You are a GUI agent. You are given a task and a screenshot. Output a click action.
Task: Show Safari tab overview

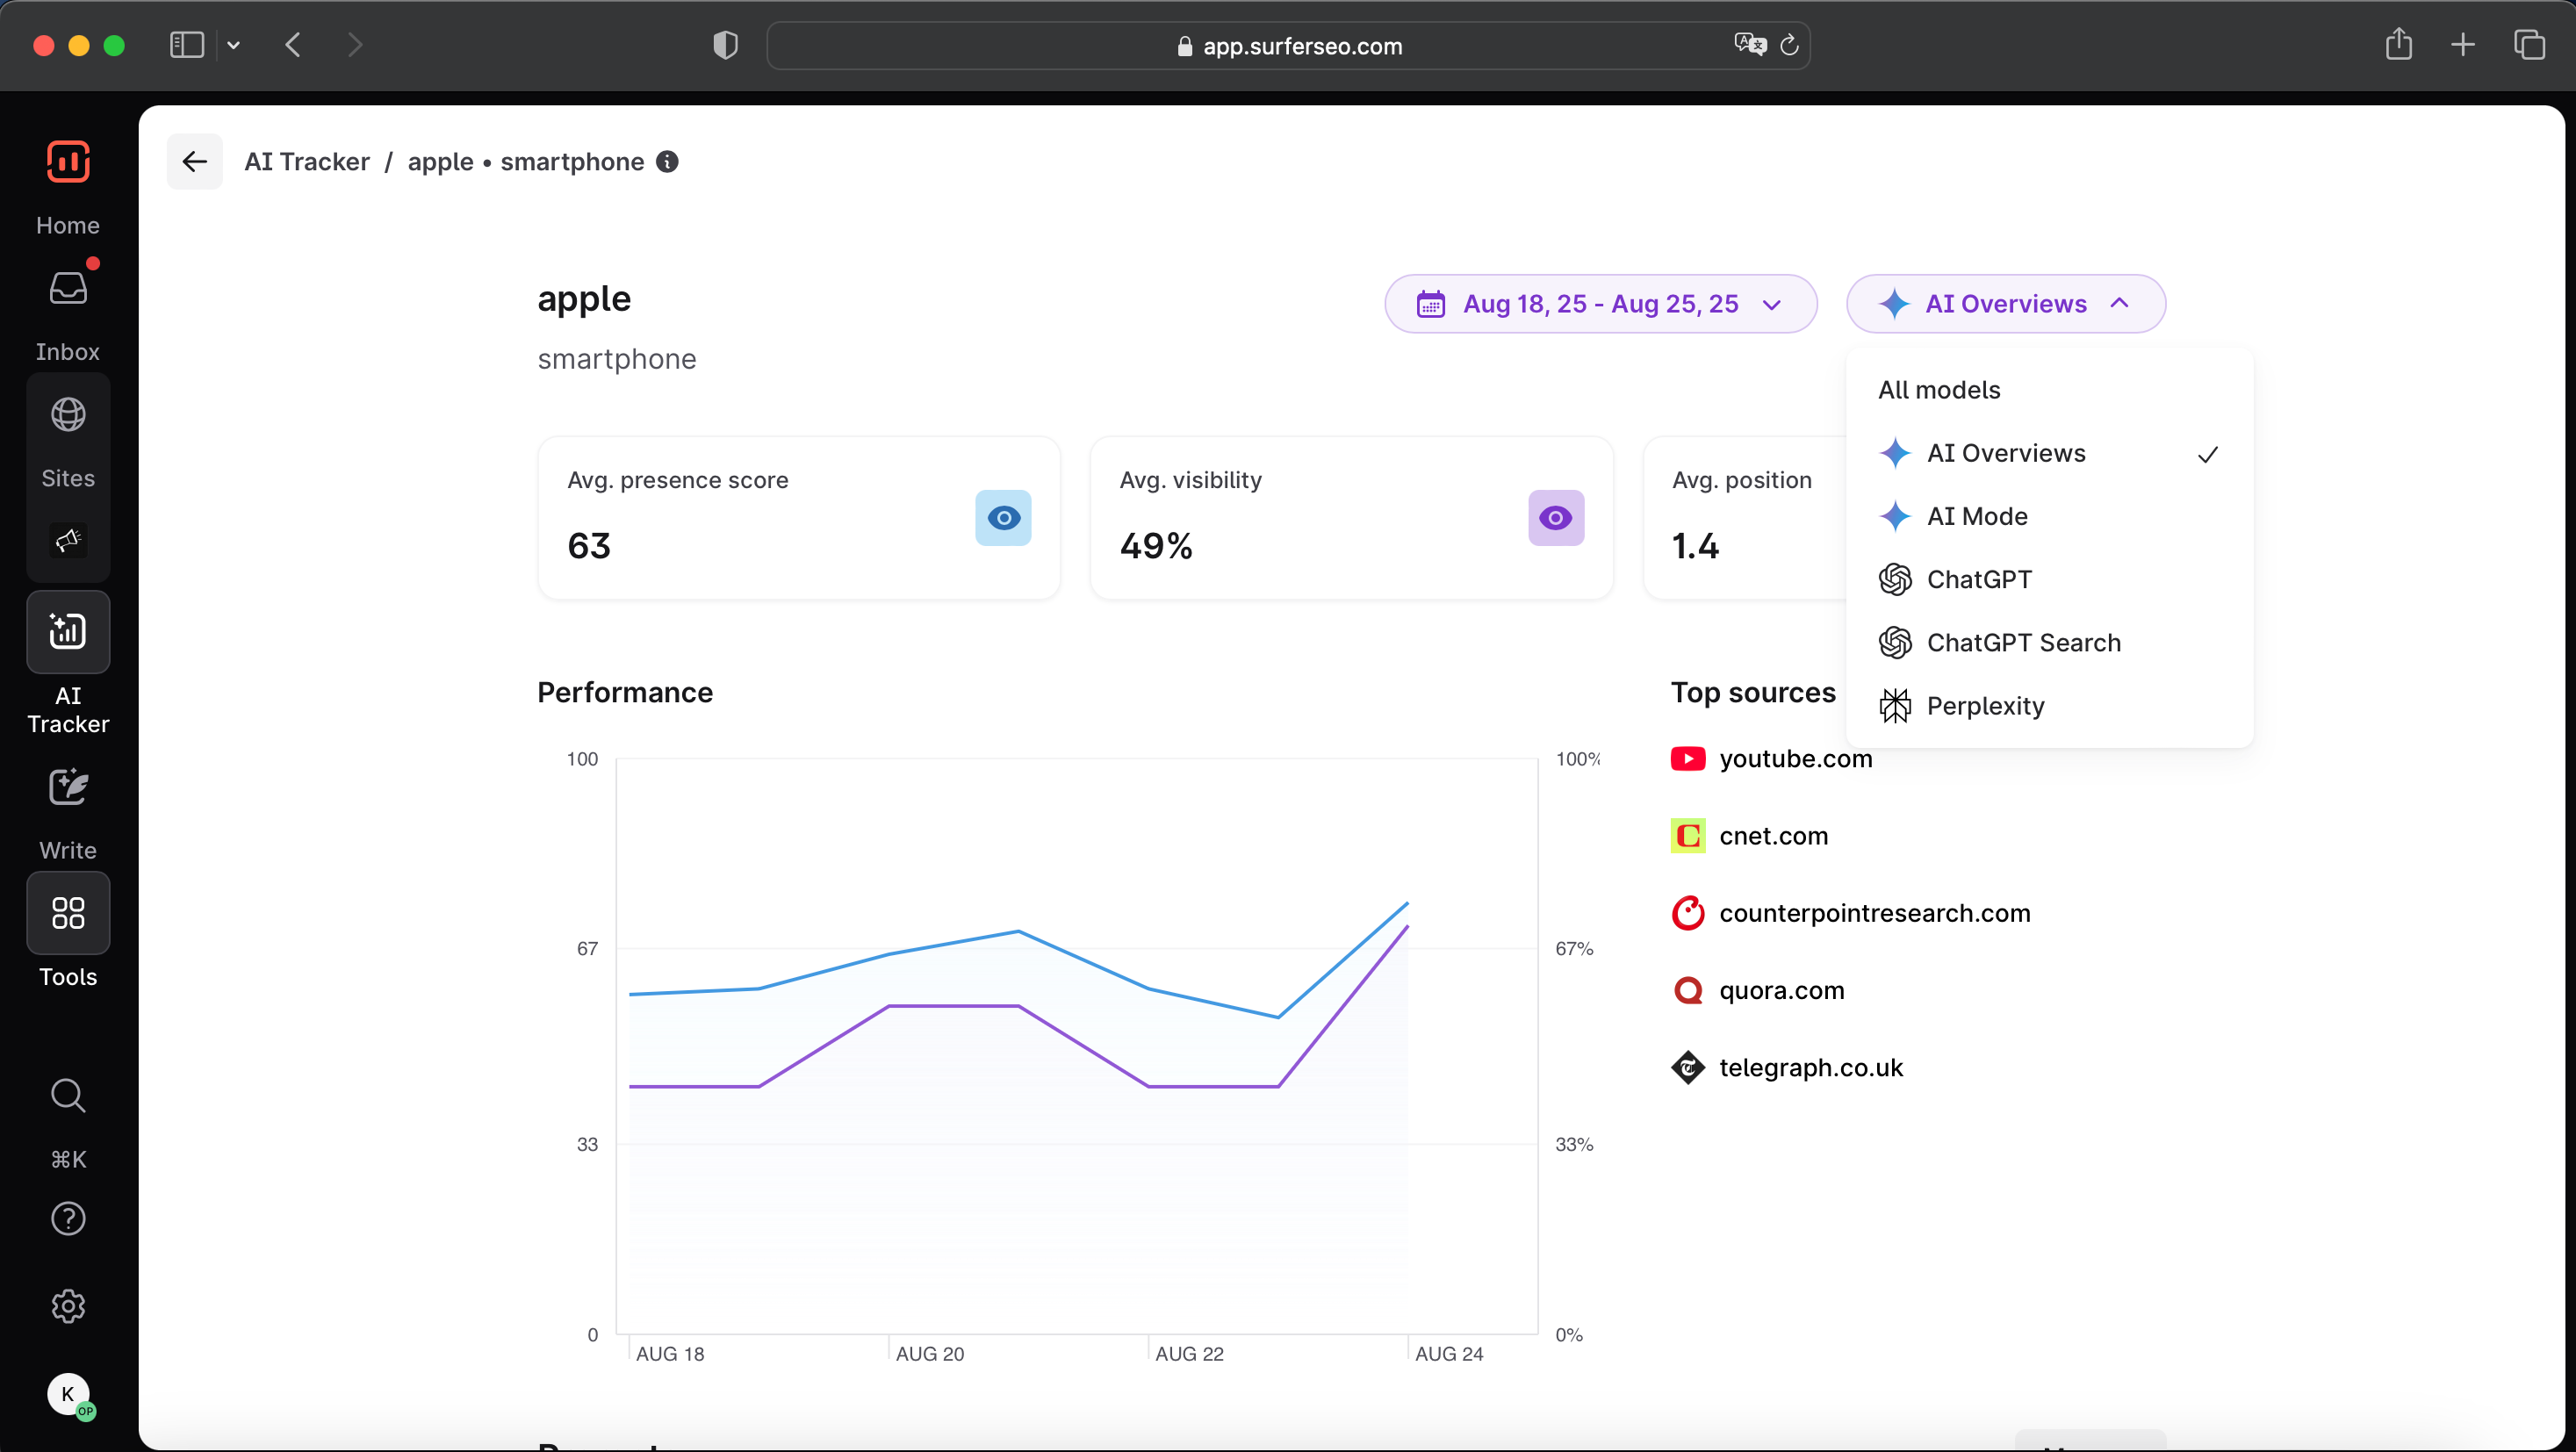point(2529,45)
